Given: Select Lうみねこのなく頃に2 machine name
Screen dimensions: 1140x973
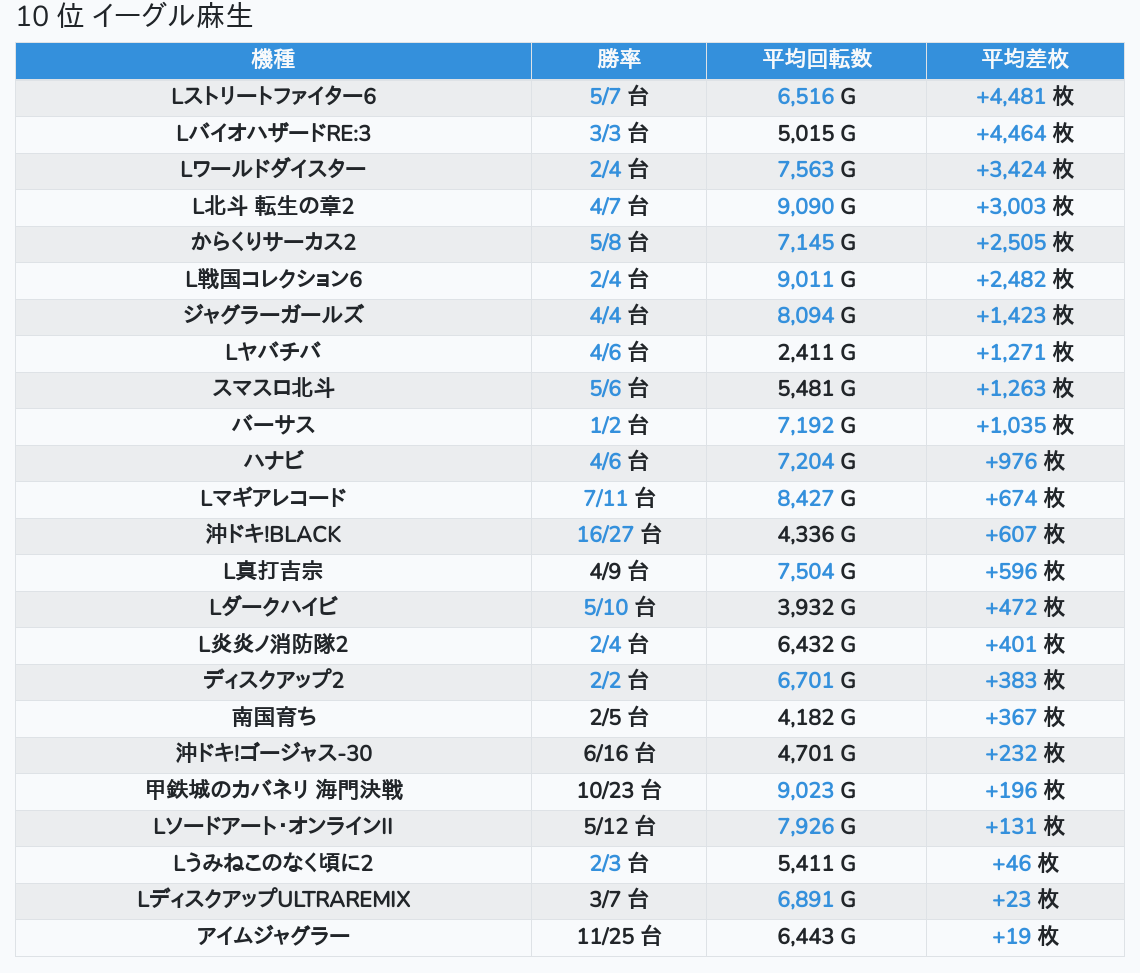Looking at the screenshot, I should coord(273,863).
